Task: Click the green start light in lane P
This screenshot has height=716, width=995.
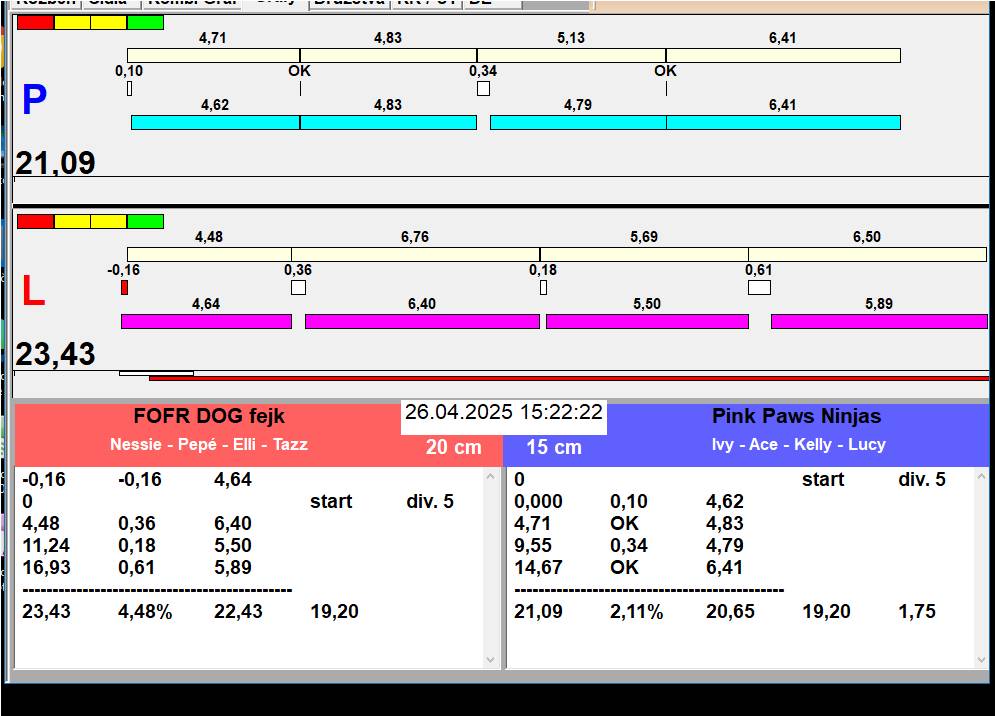Action: click(146, 22)
